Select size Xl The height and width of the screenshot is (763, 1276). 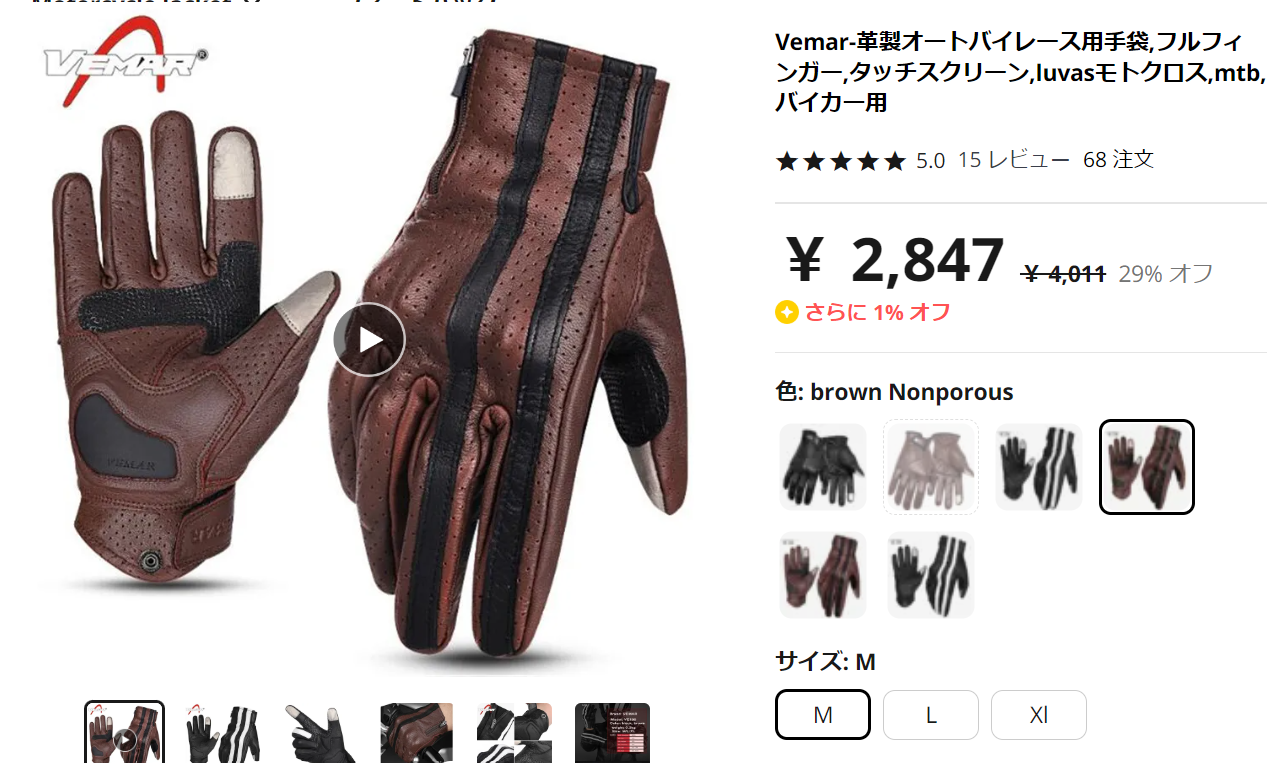[1039, 715]
